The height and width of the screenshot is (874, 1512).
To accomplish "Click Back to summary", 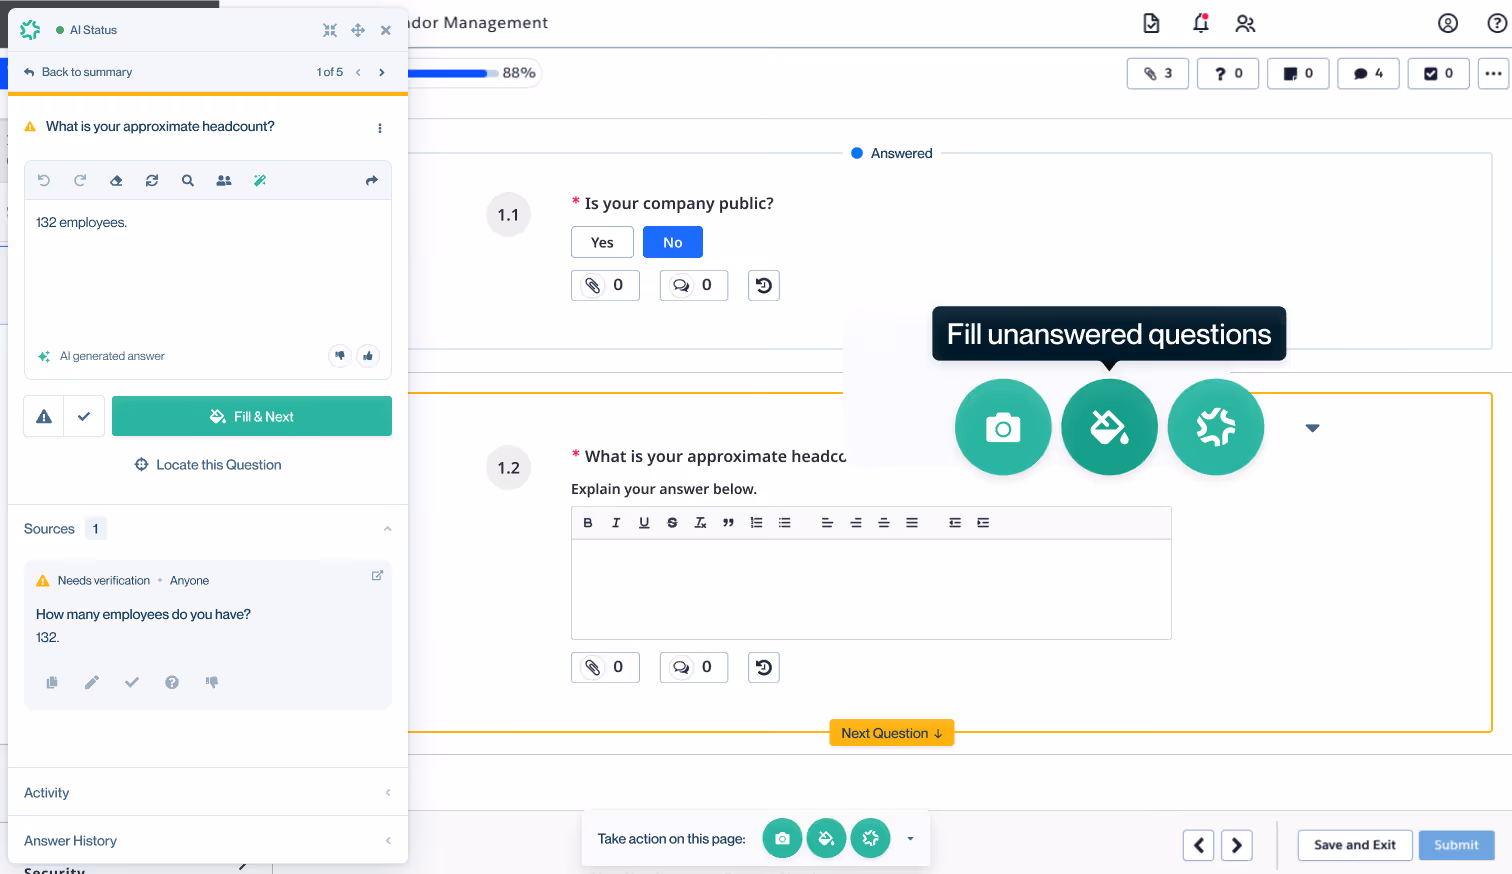I will click(78, 72).
